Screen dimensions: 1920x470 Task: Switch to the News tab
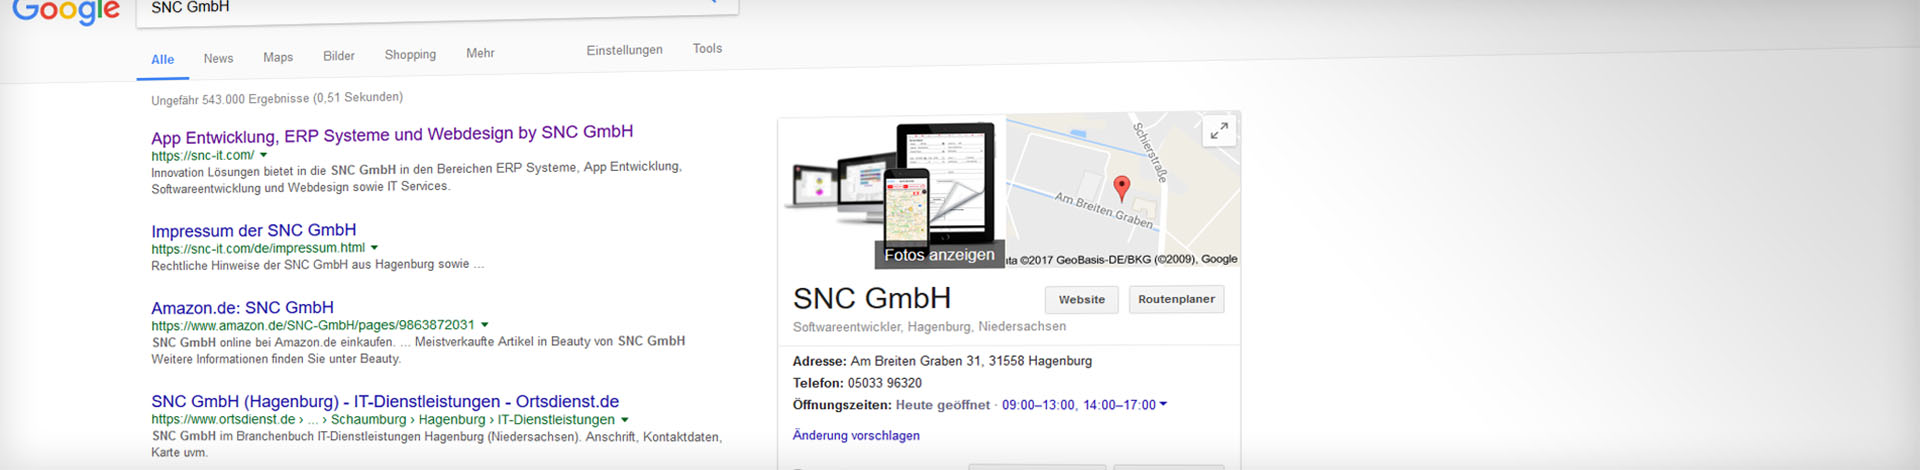218,58
